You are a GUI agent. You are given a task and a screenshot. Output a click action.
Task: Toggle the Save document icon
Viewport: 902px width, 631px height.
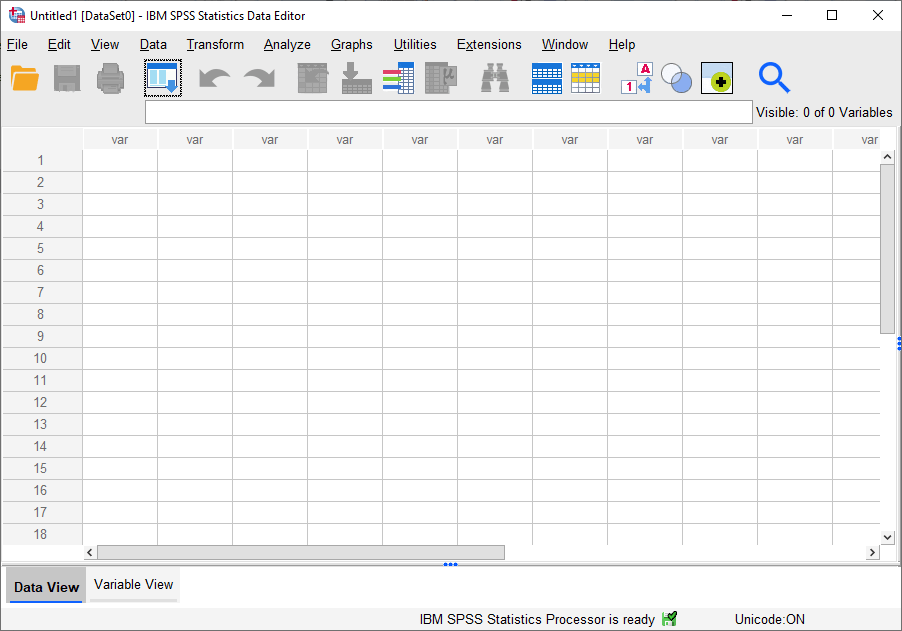tap(67, 78)
